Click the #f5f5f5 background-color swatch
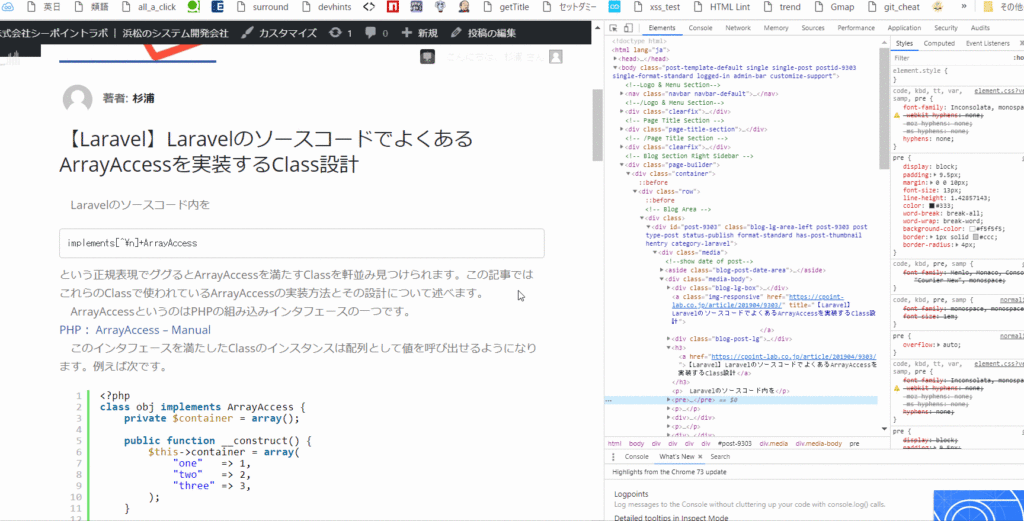This screenshot has width=1024, height=521. [971, 228]
